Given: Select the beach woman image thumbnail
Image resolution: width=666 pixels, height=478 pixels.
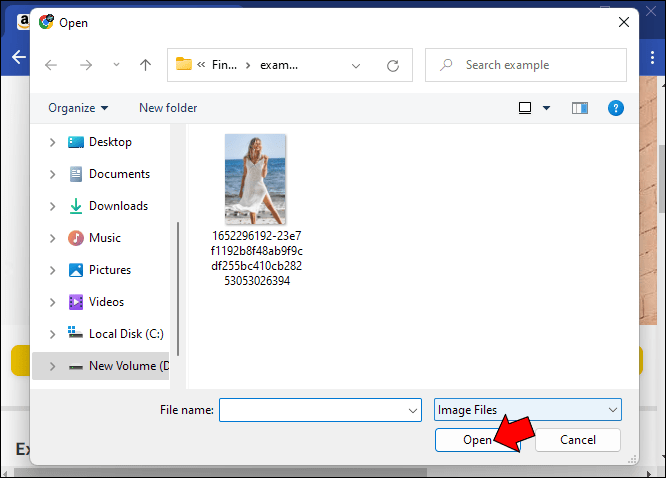Looking at the screenshot, I should (x=255, y=179).
